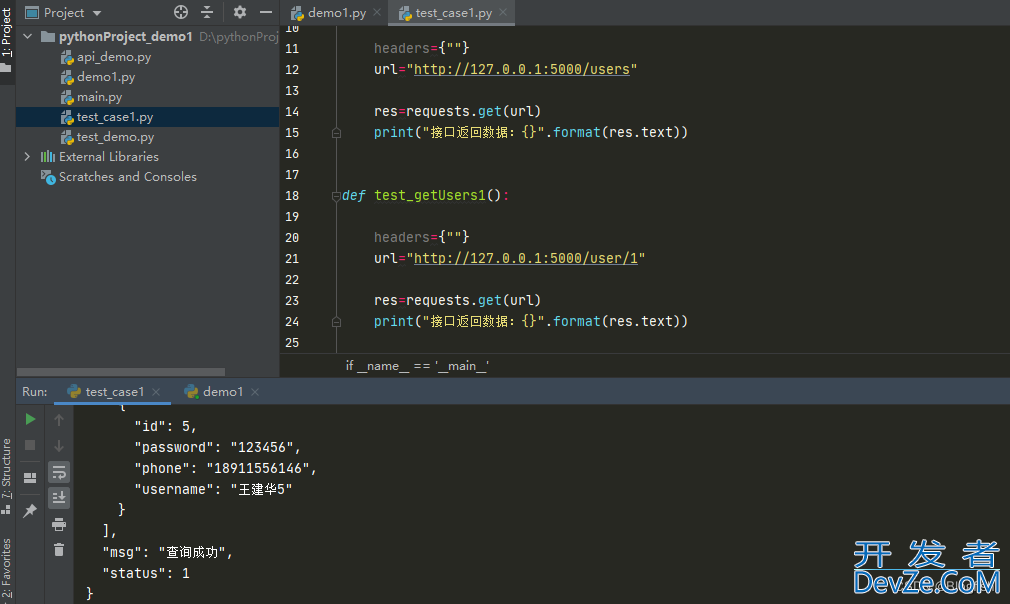Close the test_case1 run tab
The image size is (1010, 604).
pos(156,392)
